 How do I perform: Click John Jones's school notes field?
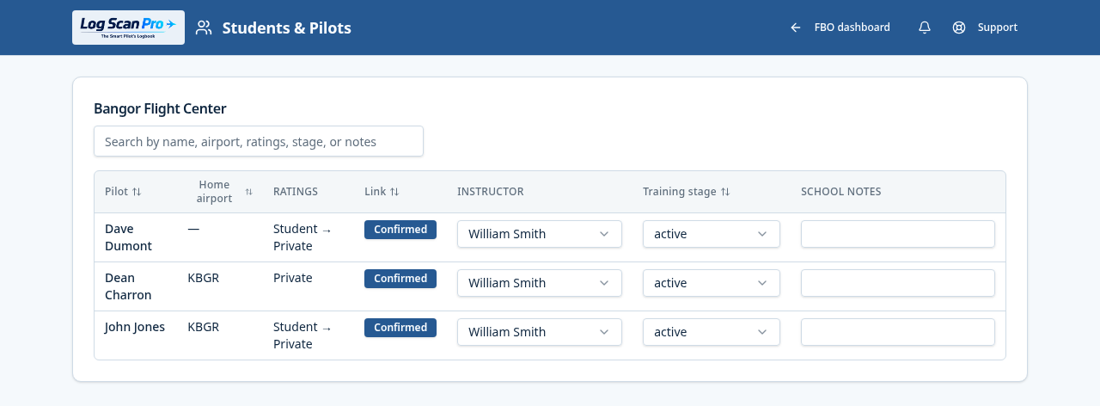pos(898,332)
